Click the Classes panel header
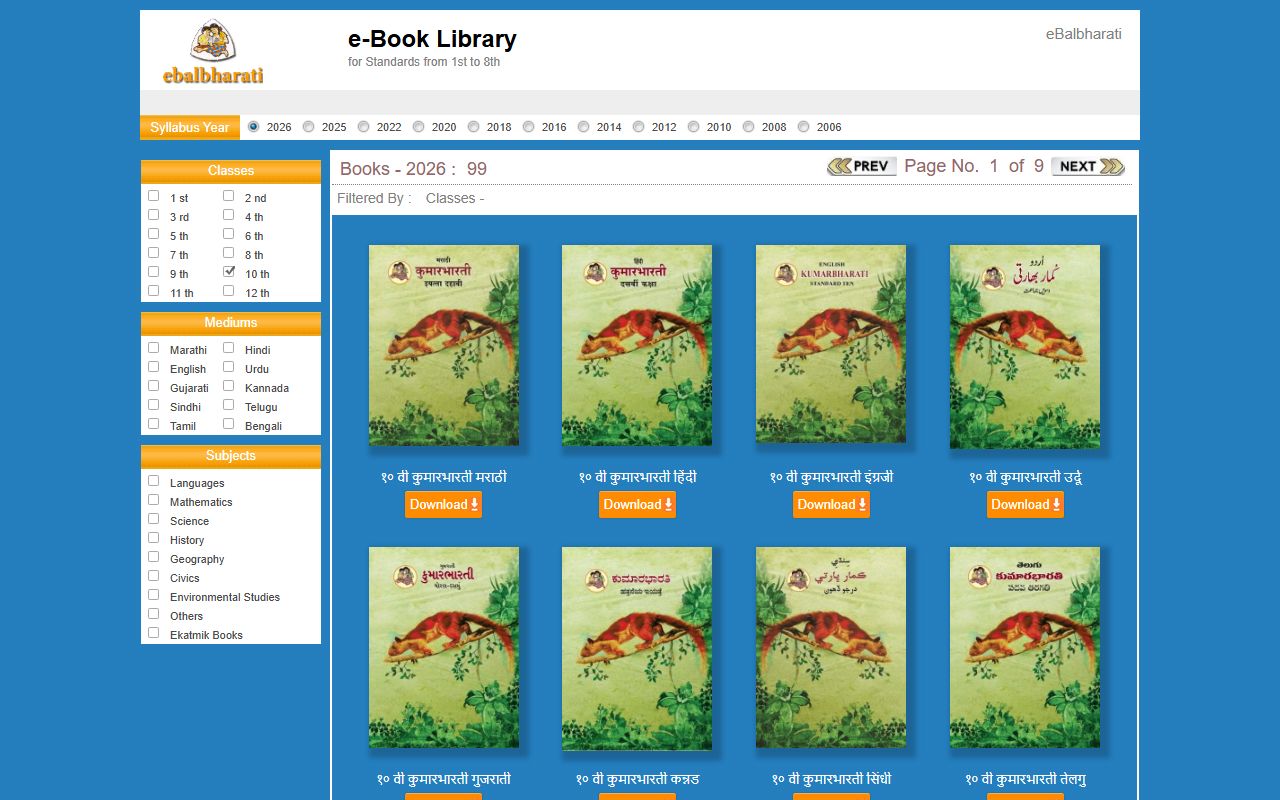Viewport: 1280px width, 800px height. pos(231,171)
